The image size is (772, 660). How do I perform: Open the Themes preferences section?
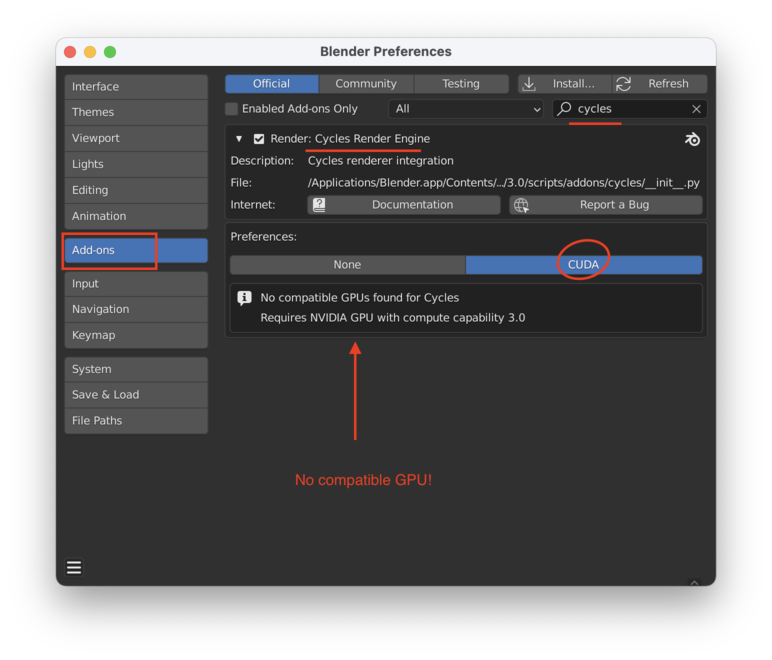[x=136, y=112]
